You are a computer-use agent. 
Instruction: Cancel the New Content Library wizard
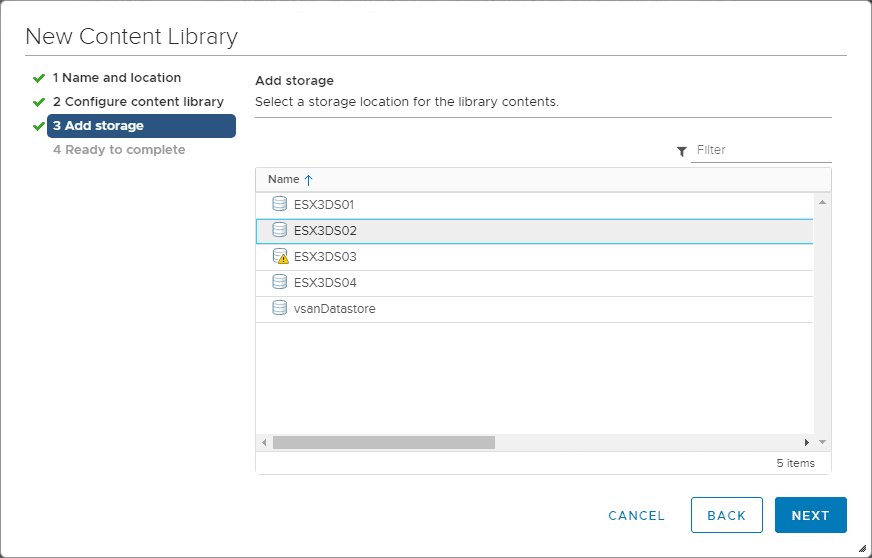[636, 516]
